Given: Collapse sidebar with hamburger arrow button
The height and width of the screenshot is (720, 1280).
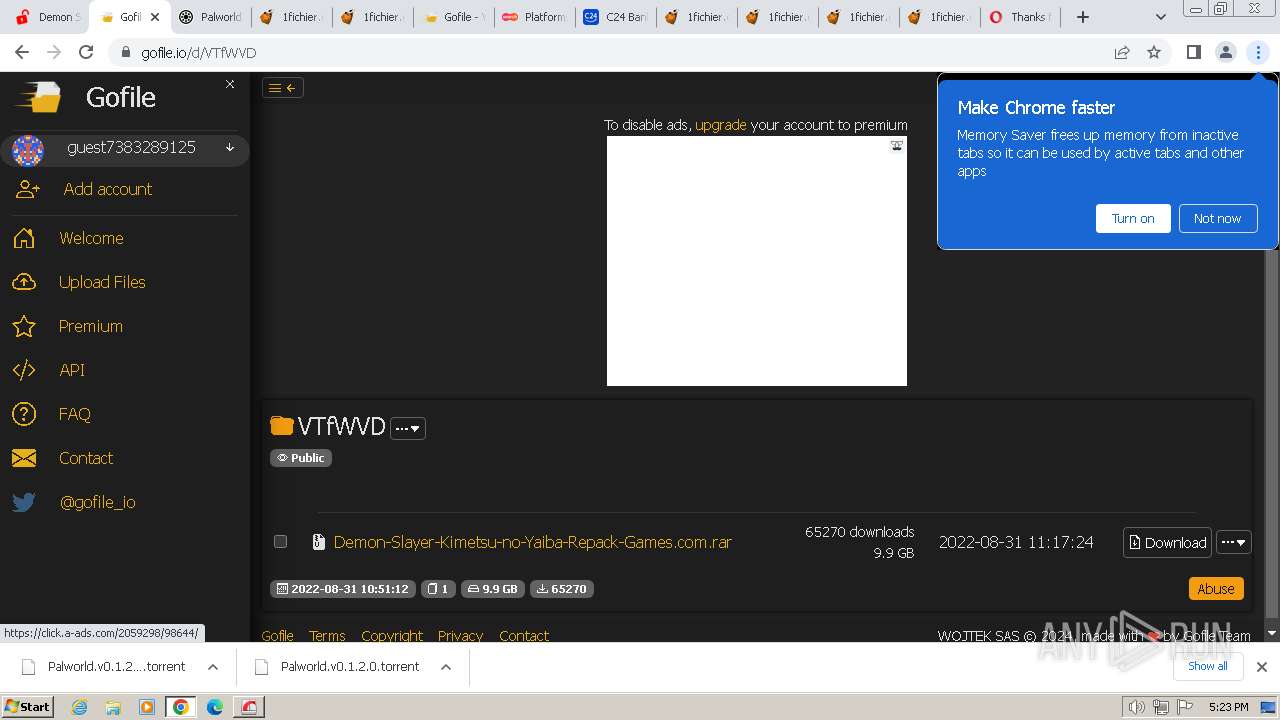Looking at the screenshot, I should point(282,88).
